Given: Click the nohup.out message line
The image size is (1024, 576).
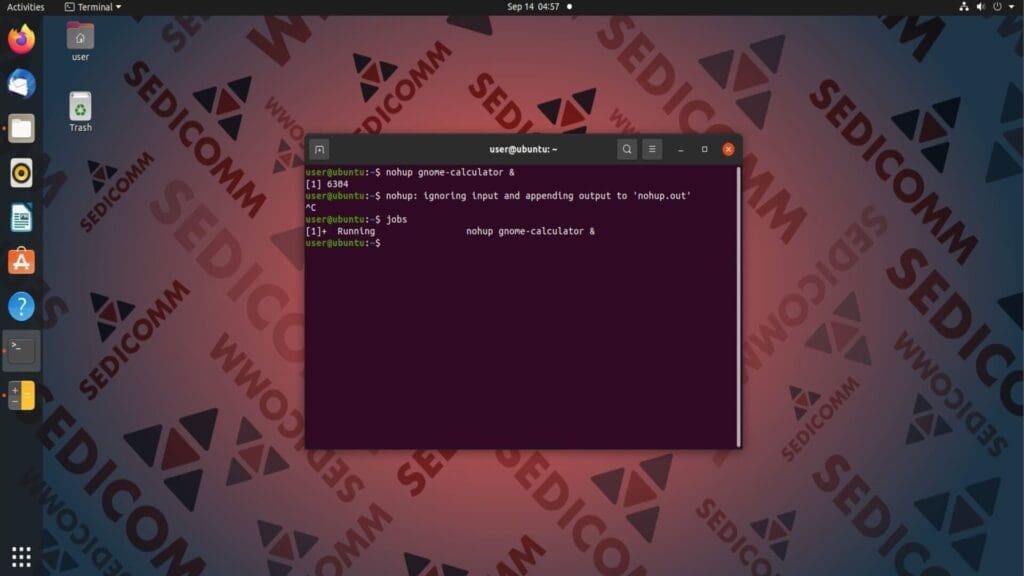Looking at the screenshot, I should tap(538, 196).
